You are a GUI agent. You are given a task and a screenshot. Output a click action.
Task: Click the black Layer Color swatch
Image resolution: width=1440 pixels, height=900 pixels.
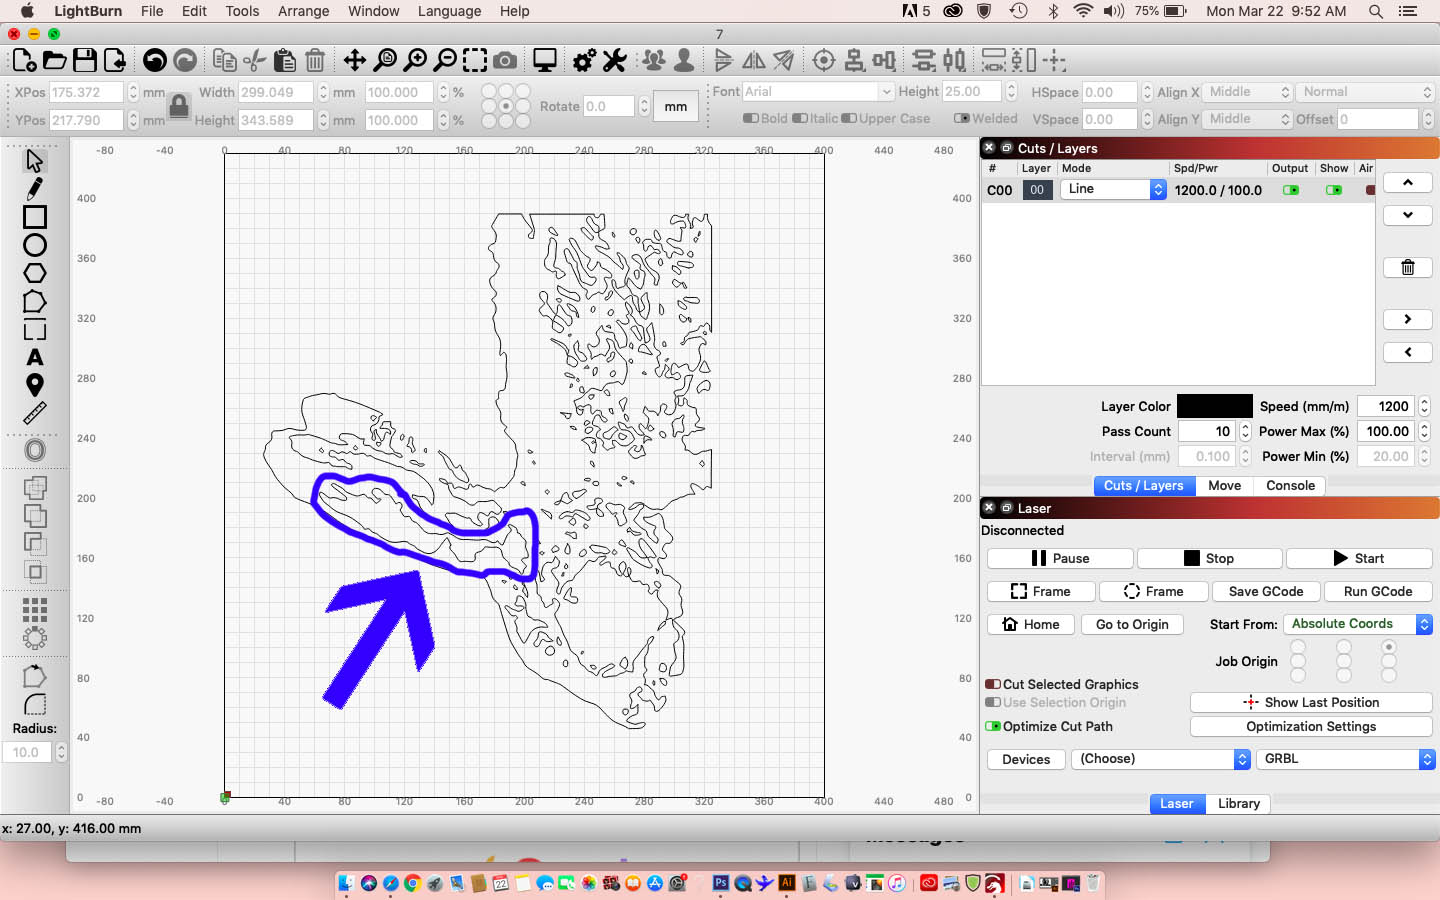click(x=1214, y=406)
